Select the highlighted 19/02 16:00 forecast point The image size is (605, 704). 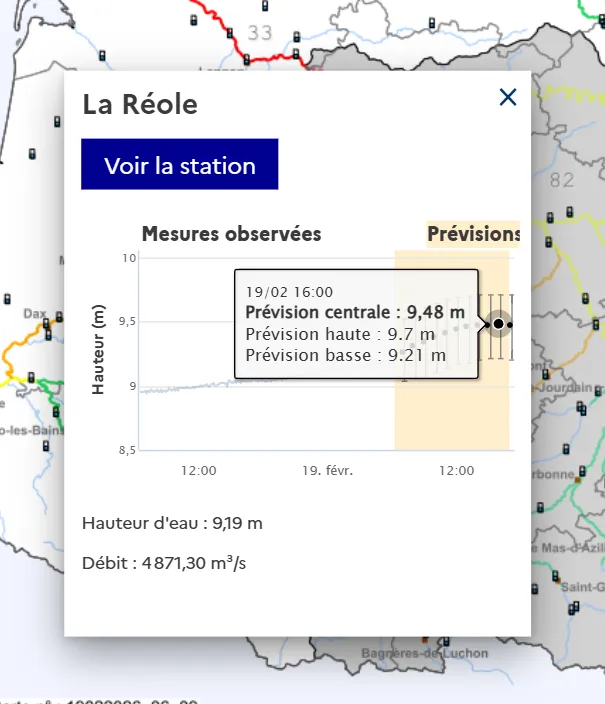click(x=498, y=324)
